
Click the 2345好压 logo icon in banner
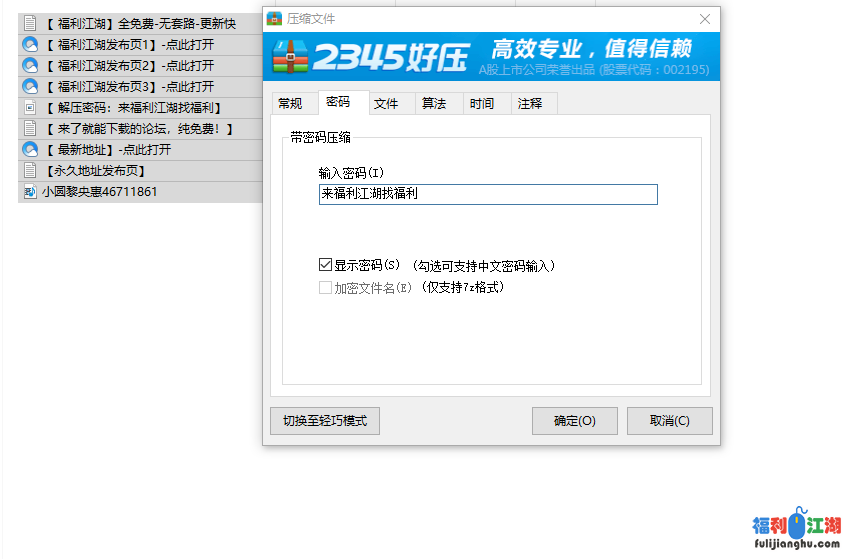tap(292, 56)
